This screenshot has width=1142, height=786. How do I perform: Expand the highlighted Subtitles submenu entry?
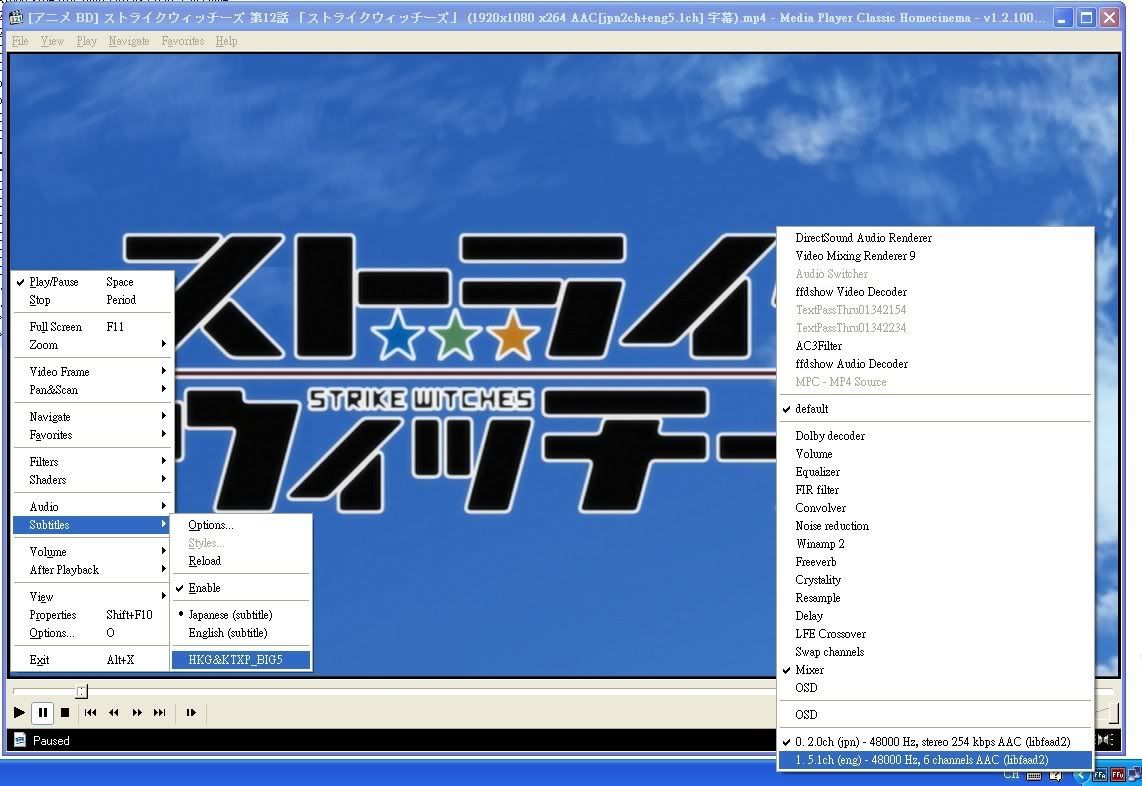(x=93, y=525)
